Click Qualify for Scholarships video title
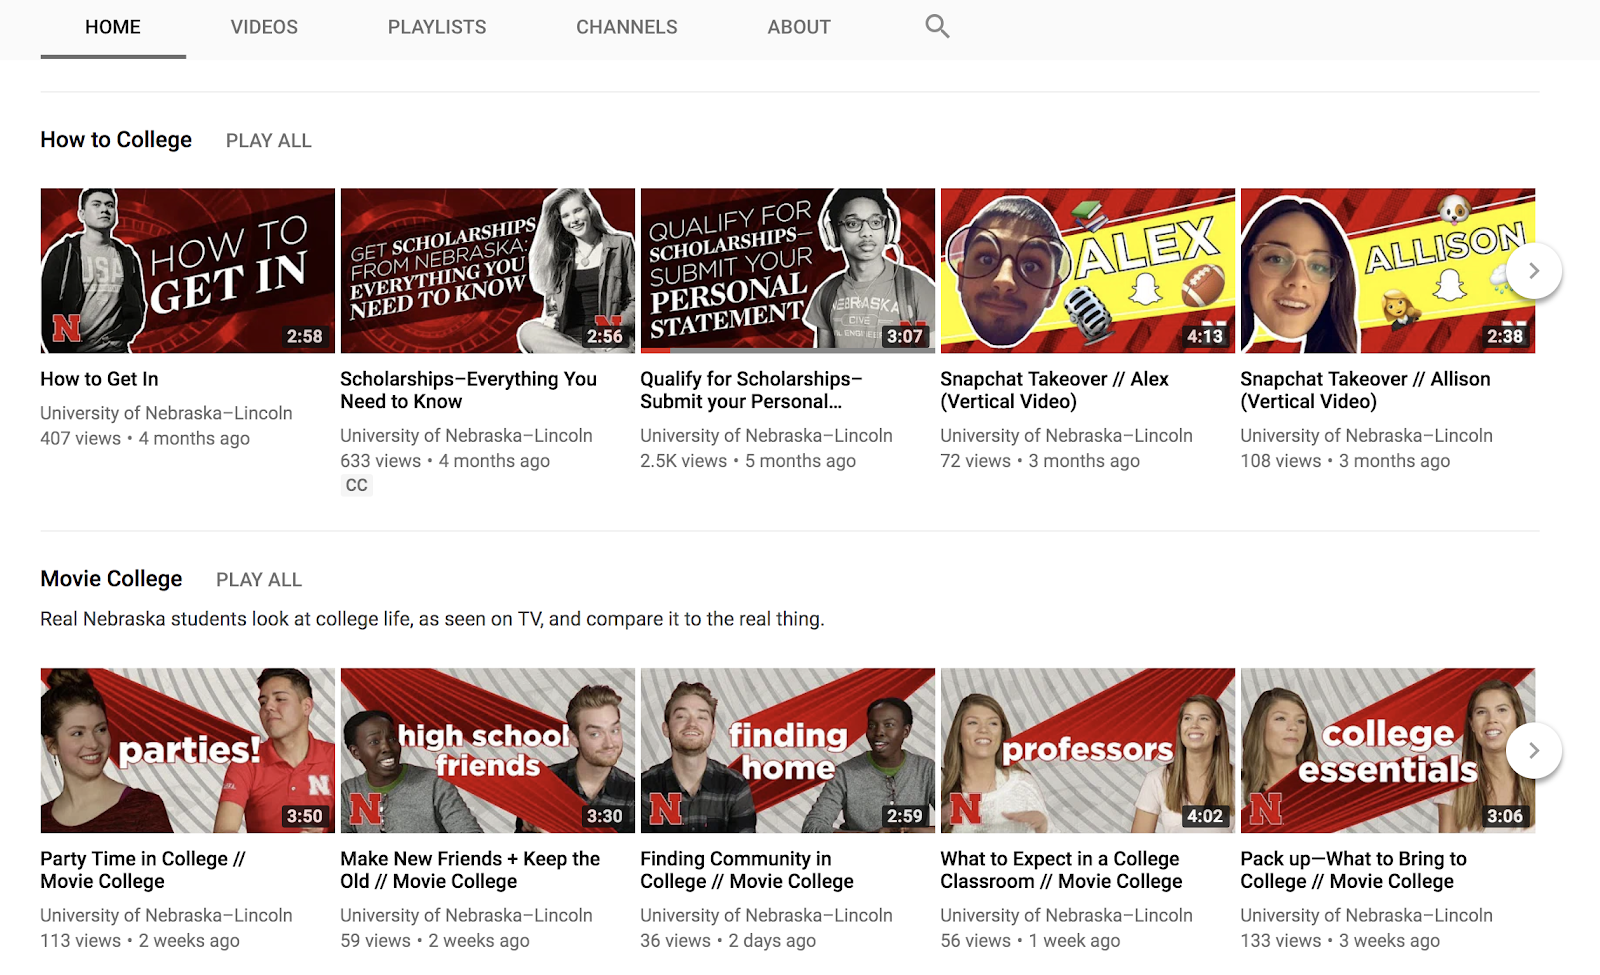The image size is (1600, 975). point(751,390)
